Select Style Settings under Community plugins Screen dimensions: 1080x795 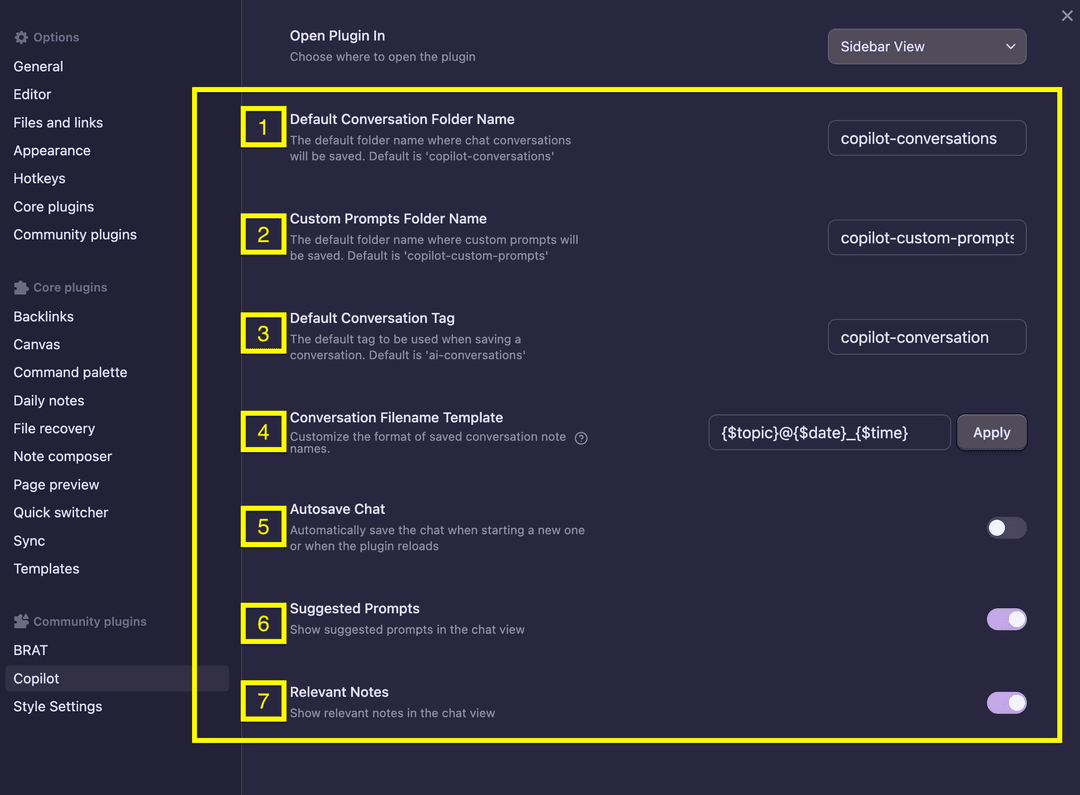[x=57, y=706]
